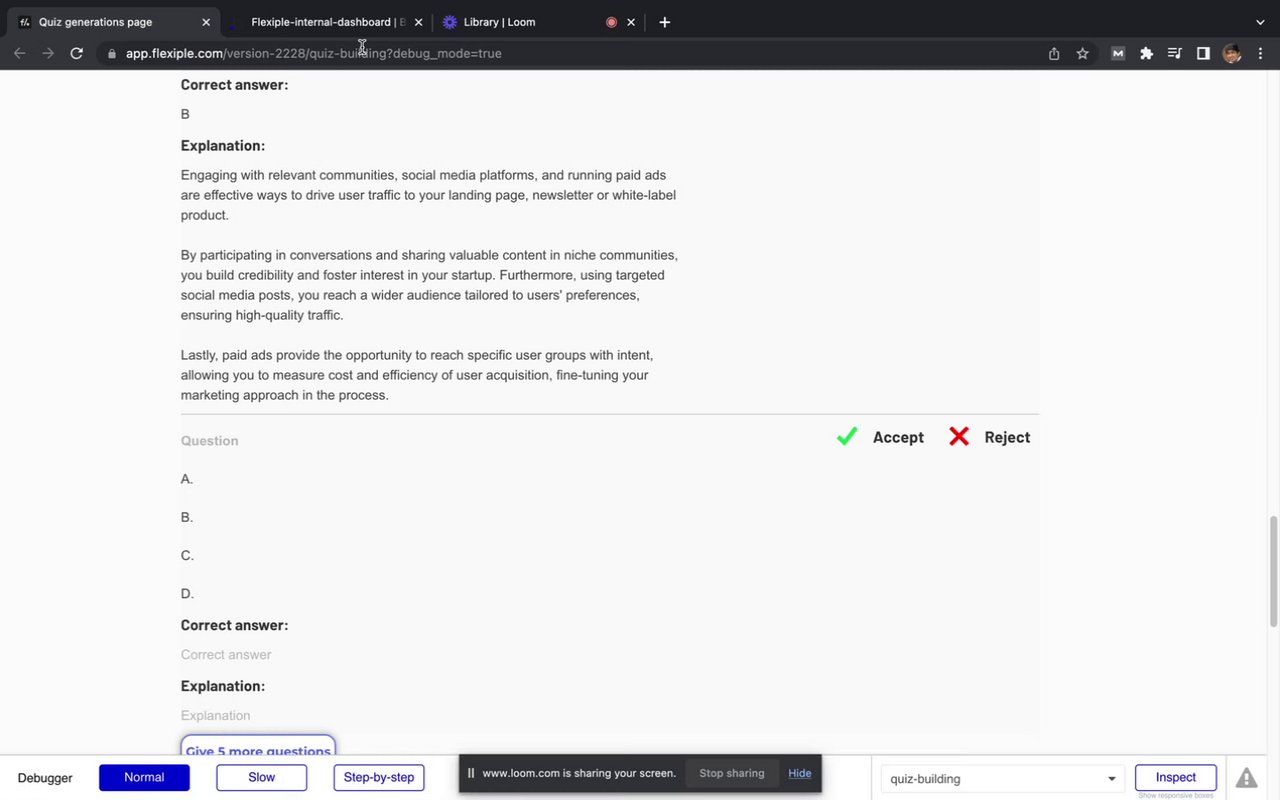Set debugger speed to Normal
Image resolution: width=1280 pixels, height=800 pixels.
click(144, 778)
